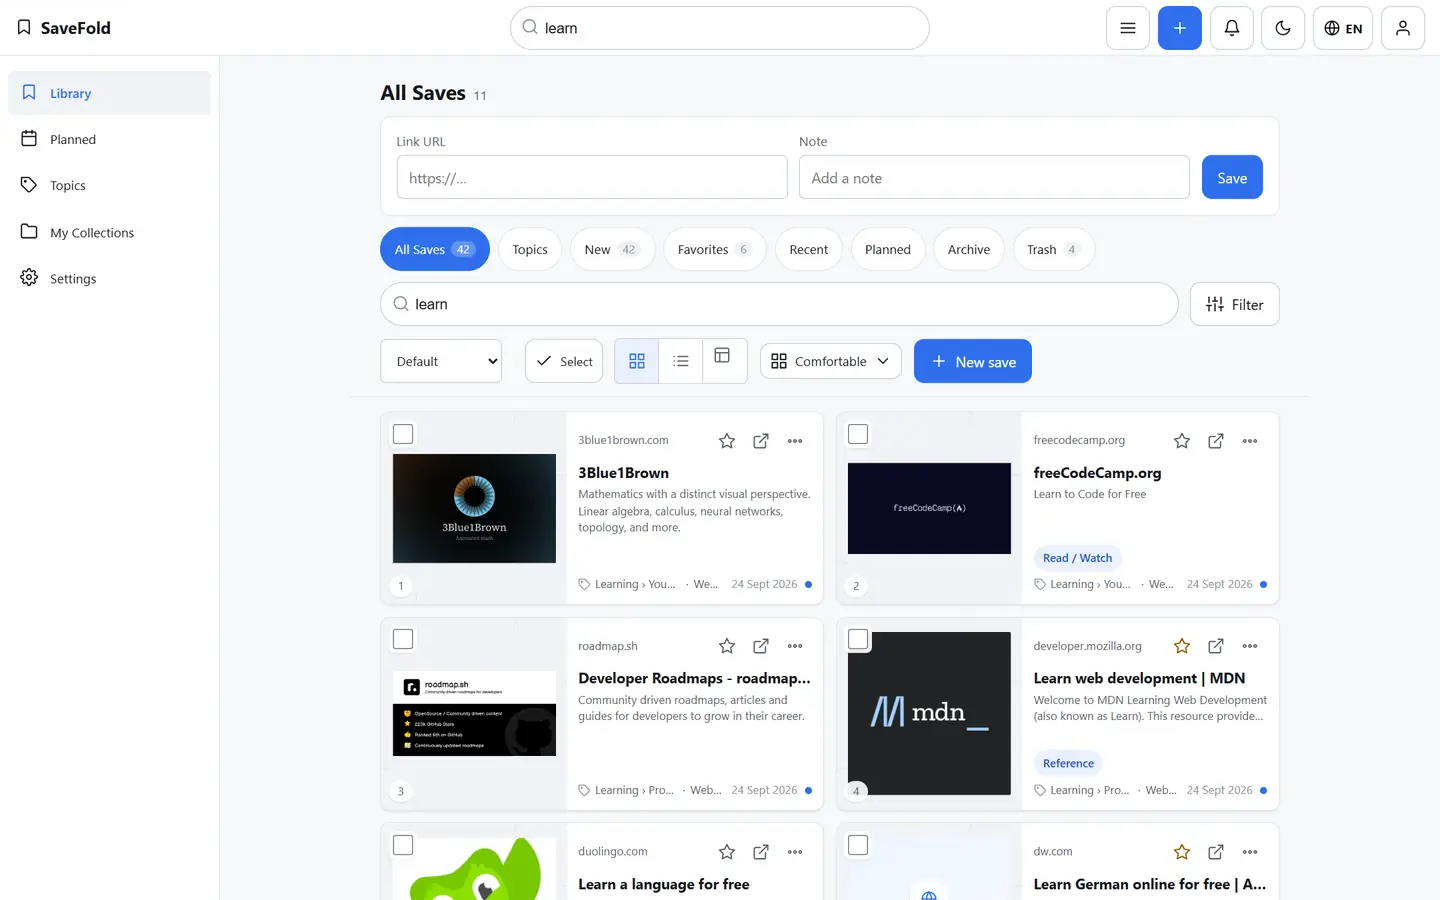The height and width of the screenshot is (900, 1440).
Task: Open more options for 3Blue1Brown
Action: pos(795,441)
